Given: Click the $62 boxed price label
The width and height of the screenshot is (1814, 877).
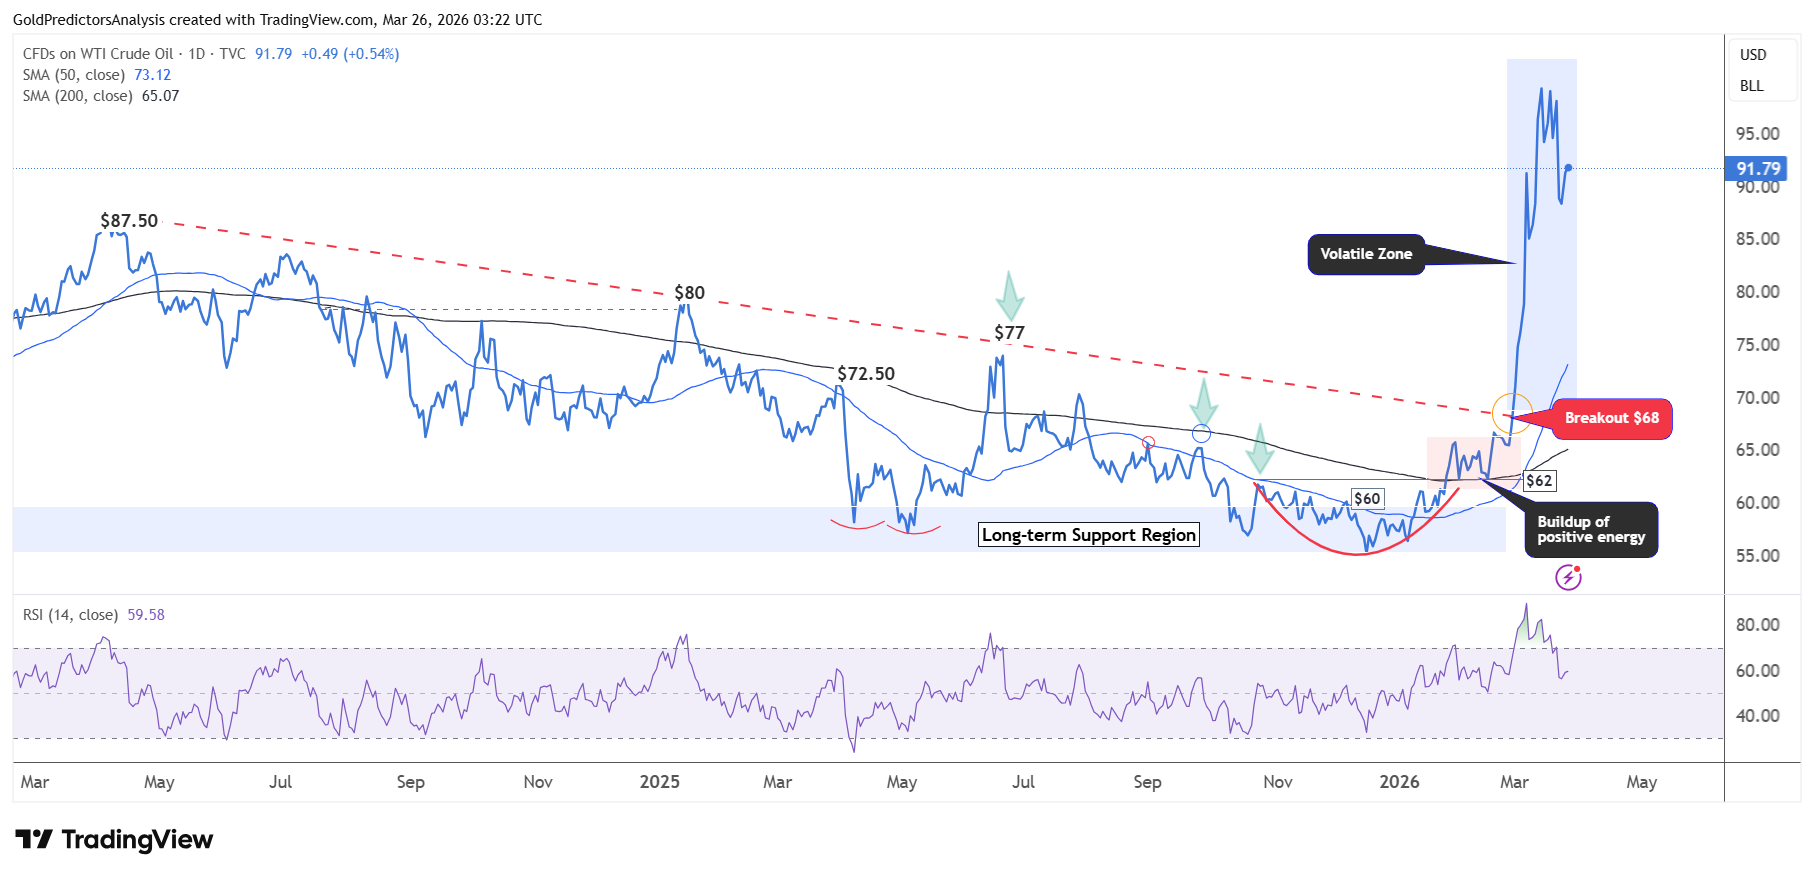Looking at the screenshot, I should 1539,481.
